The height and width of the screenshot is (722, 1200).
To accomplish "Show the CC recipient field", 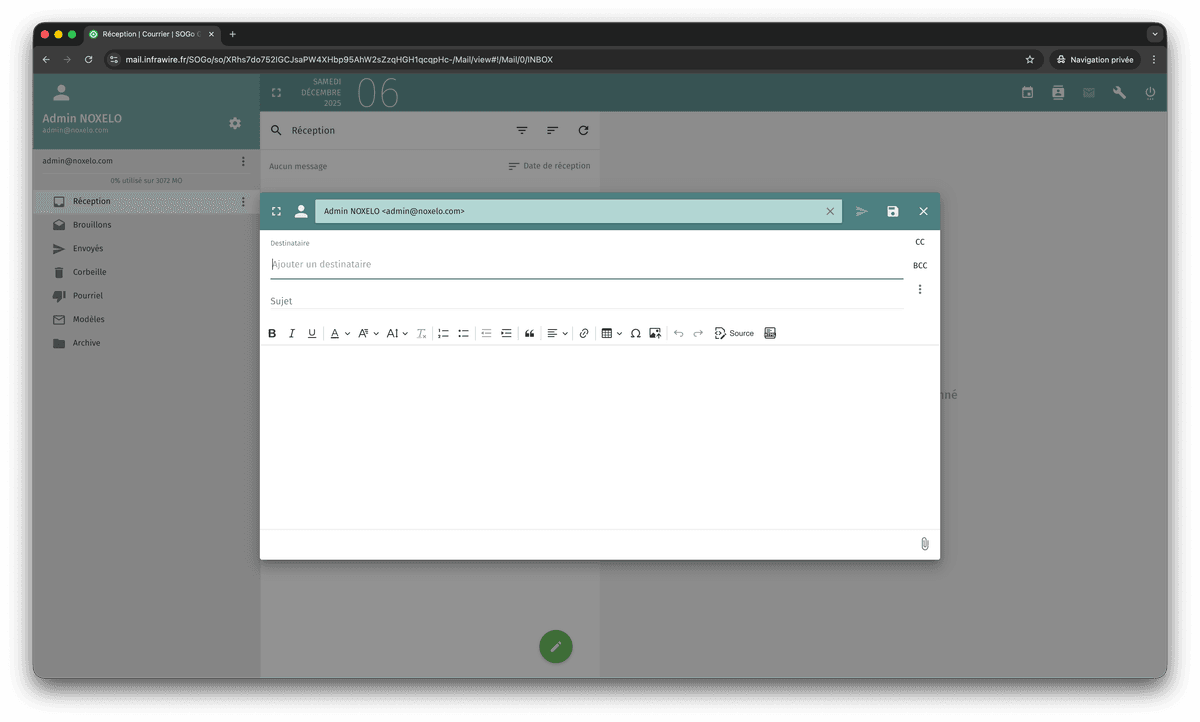I will pyautogui.click(x=919, y=241).
